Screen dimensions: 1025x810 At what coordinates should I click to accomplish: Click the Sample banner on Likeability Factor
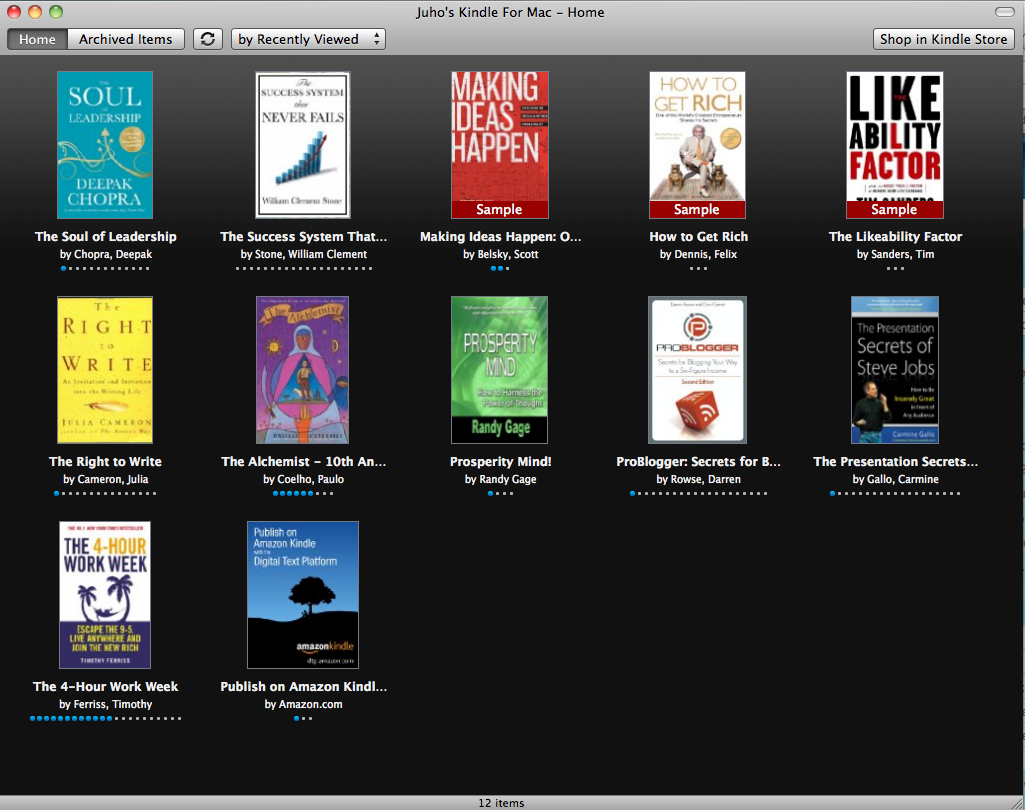tap(895, 209)
